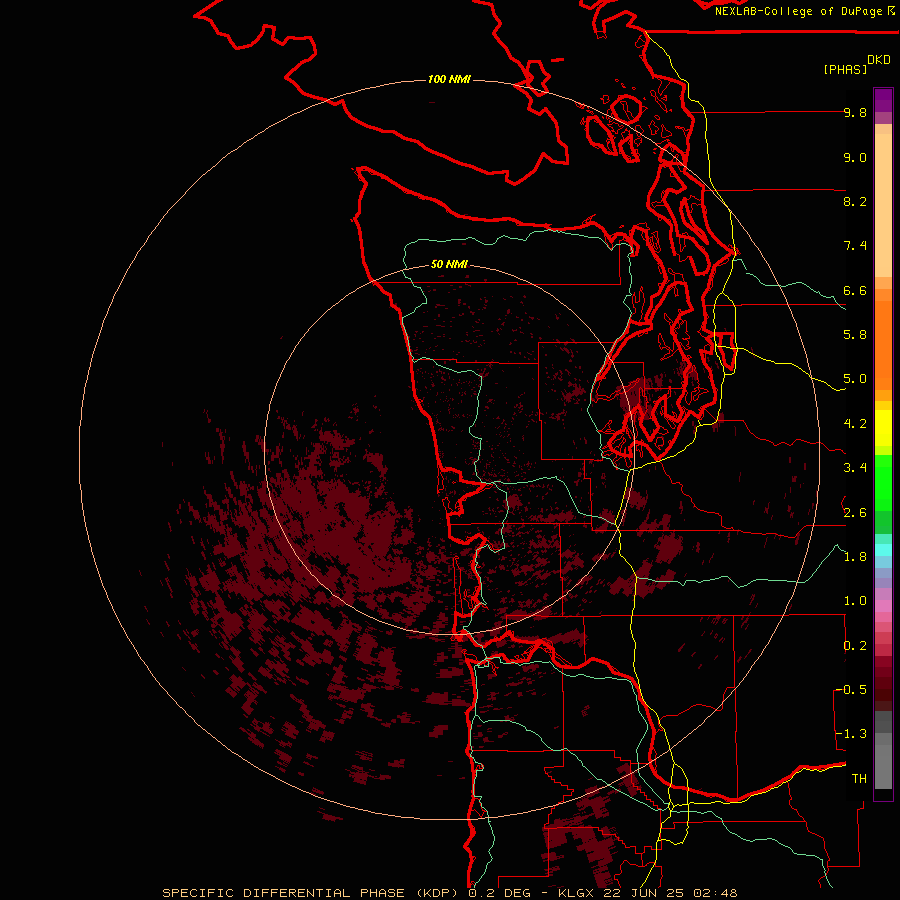Click the 8.2 value on the scale
Image resolution: width=900 pixels, height=900 pixels.
[855, 201]
